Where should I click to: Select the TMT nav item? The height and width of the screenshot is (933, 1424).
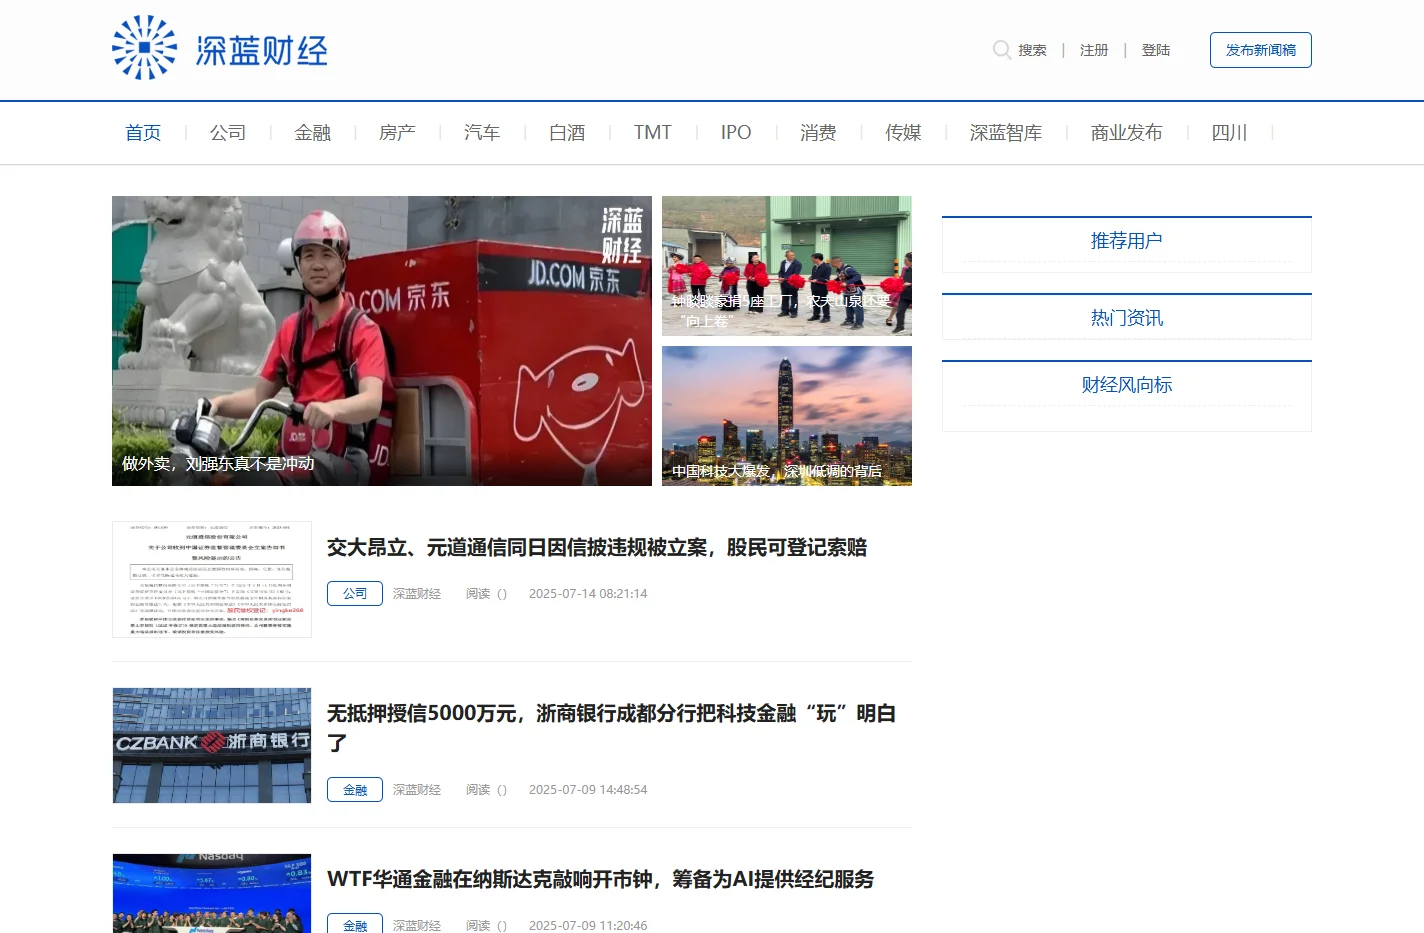tap(652, 133)
